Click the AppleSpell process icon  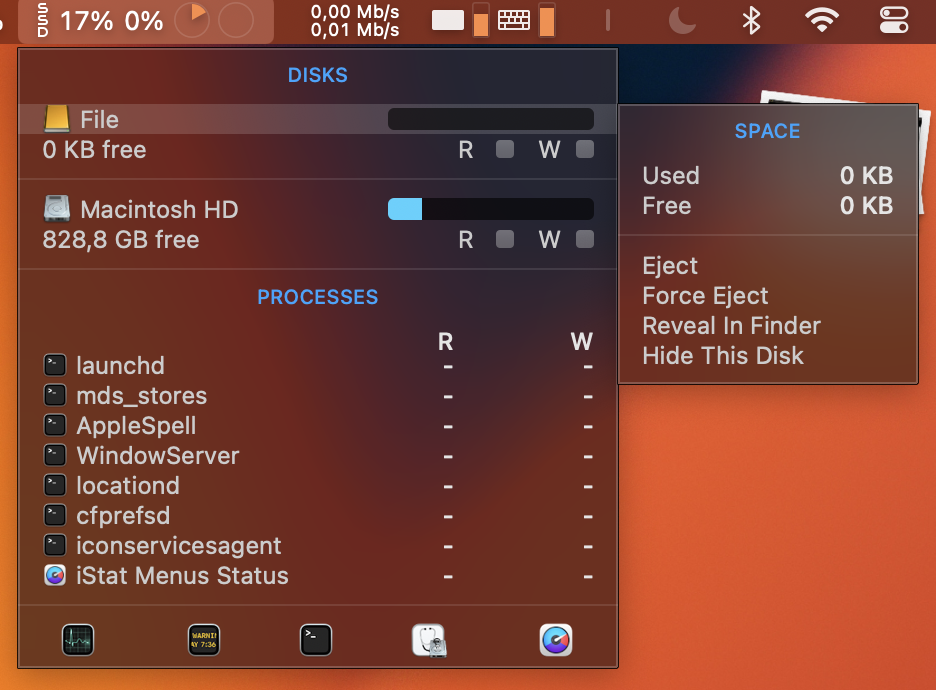[x=55, y=425]
